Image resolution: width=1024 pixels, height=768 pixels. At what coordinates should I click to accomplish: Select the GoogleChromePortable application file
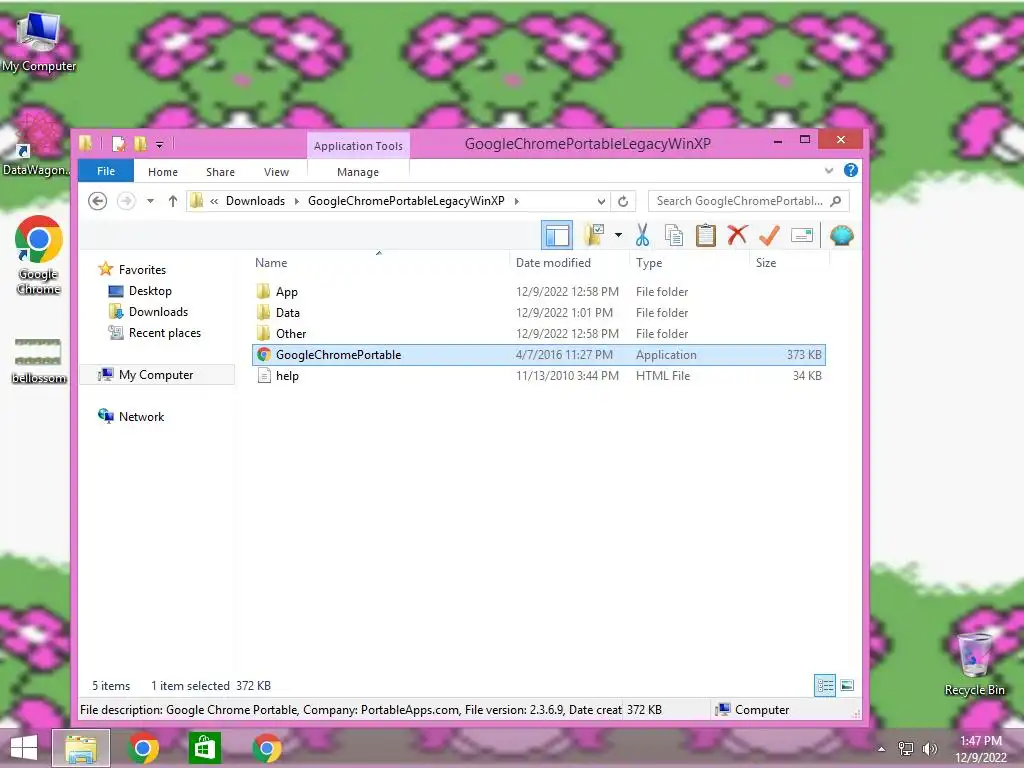point(539,355)
